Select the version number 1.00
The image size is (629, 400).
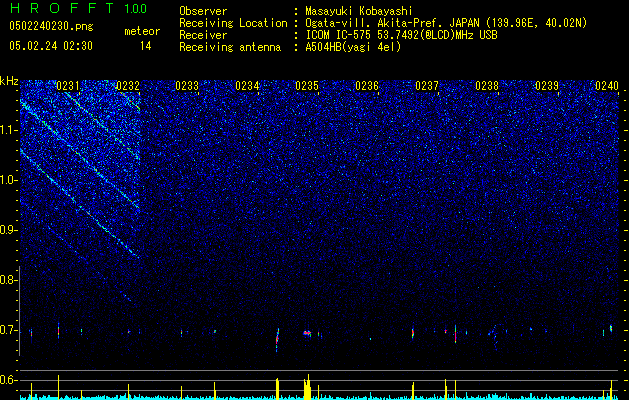135,9
